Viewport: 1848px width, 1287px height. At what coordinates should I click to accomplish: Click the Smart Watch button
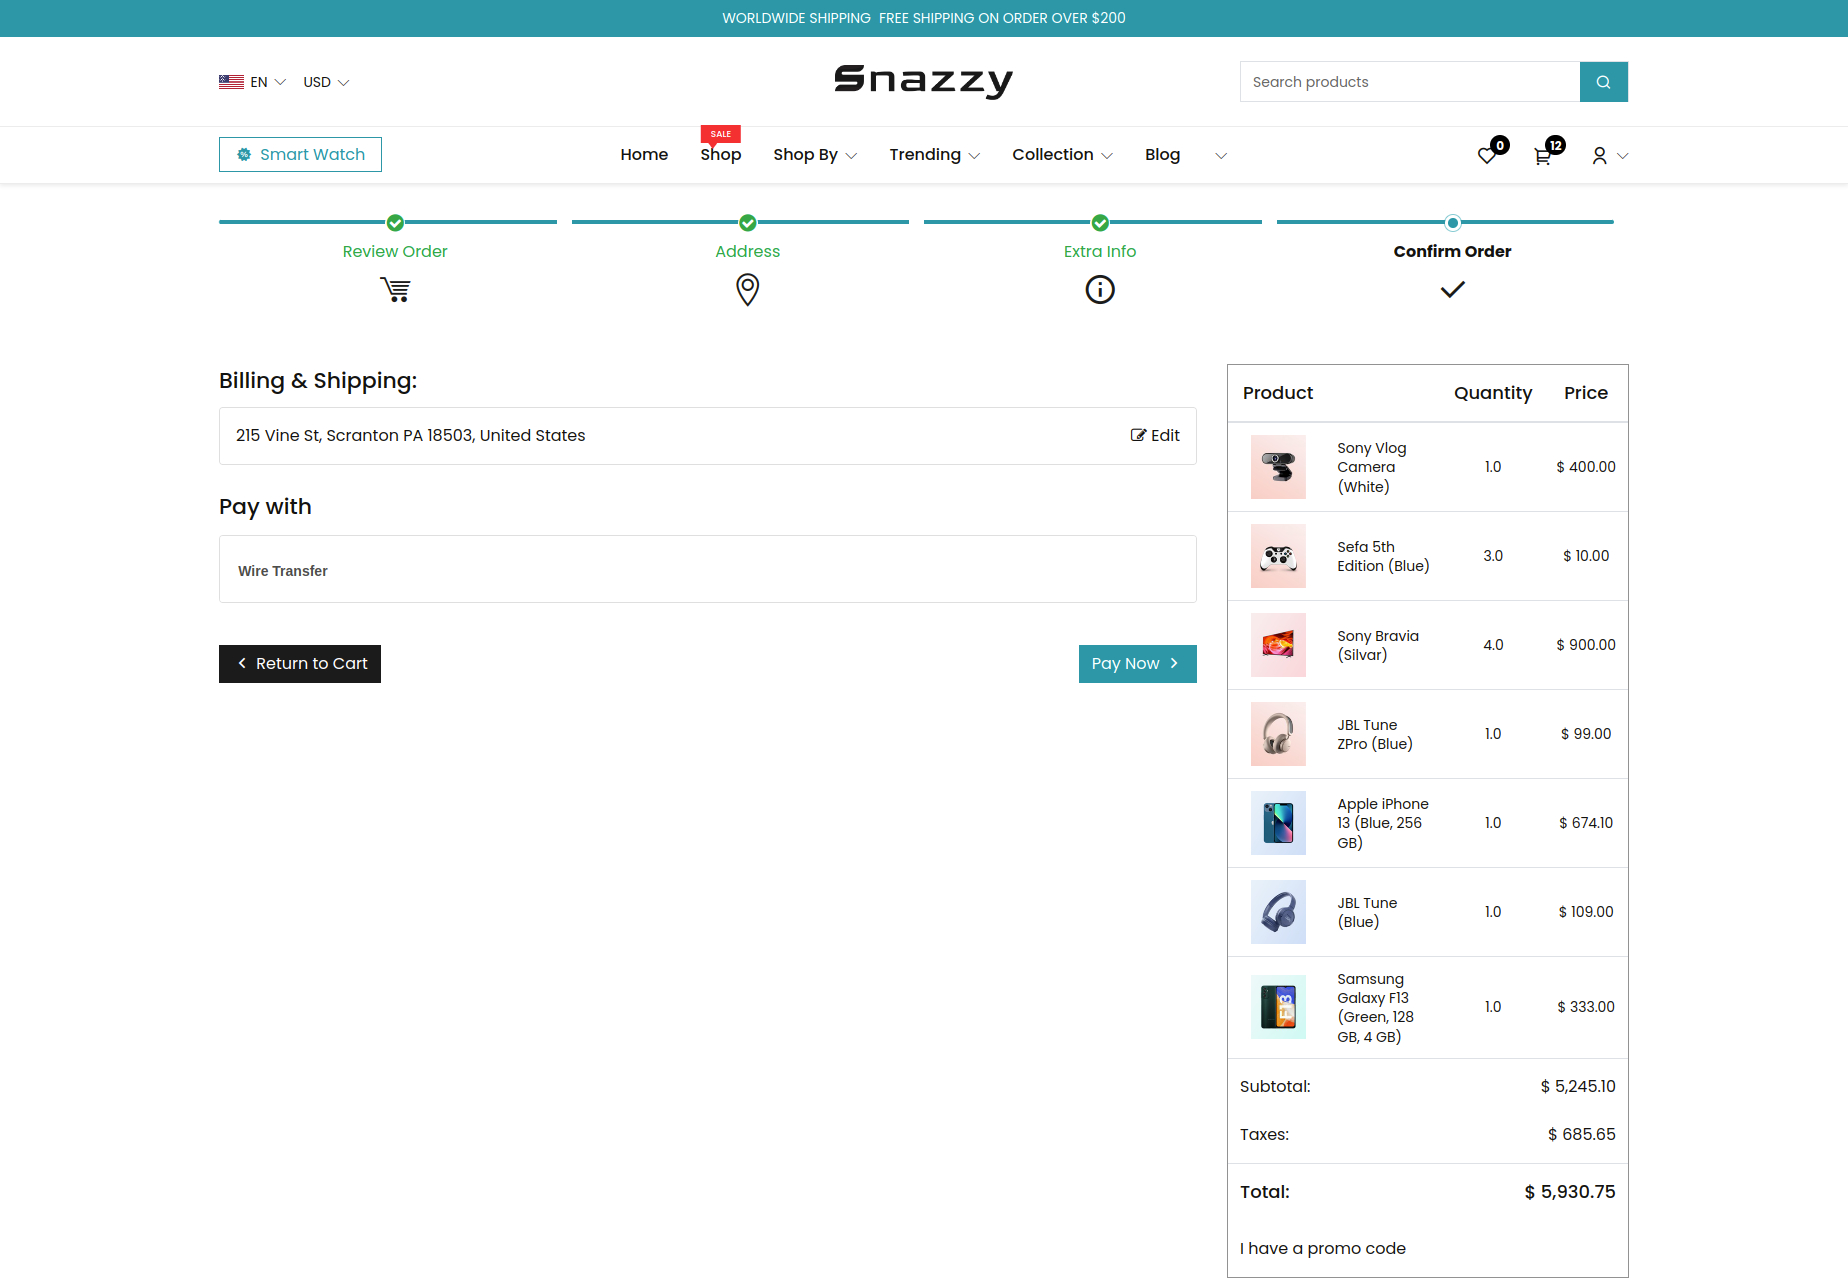(x=300, y=155)
